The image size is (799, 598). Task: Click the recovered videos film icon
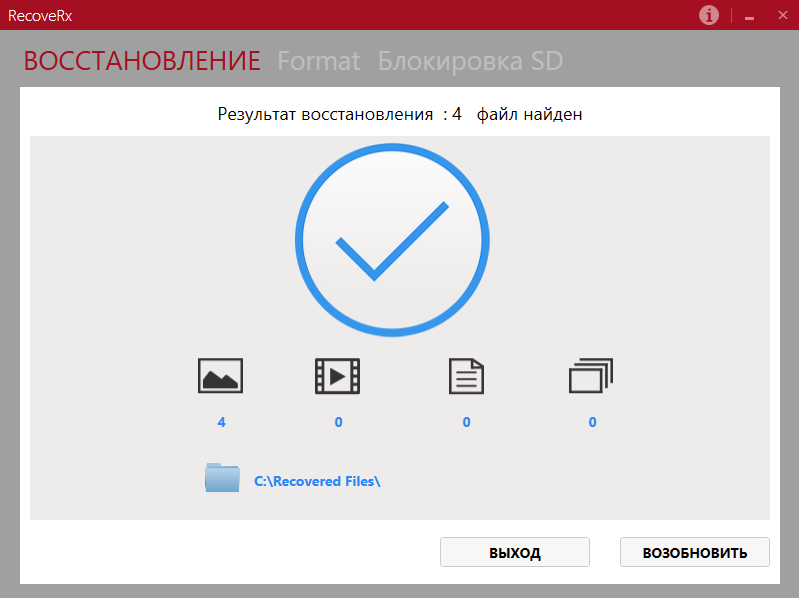[x=337, y=376]
